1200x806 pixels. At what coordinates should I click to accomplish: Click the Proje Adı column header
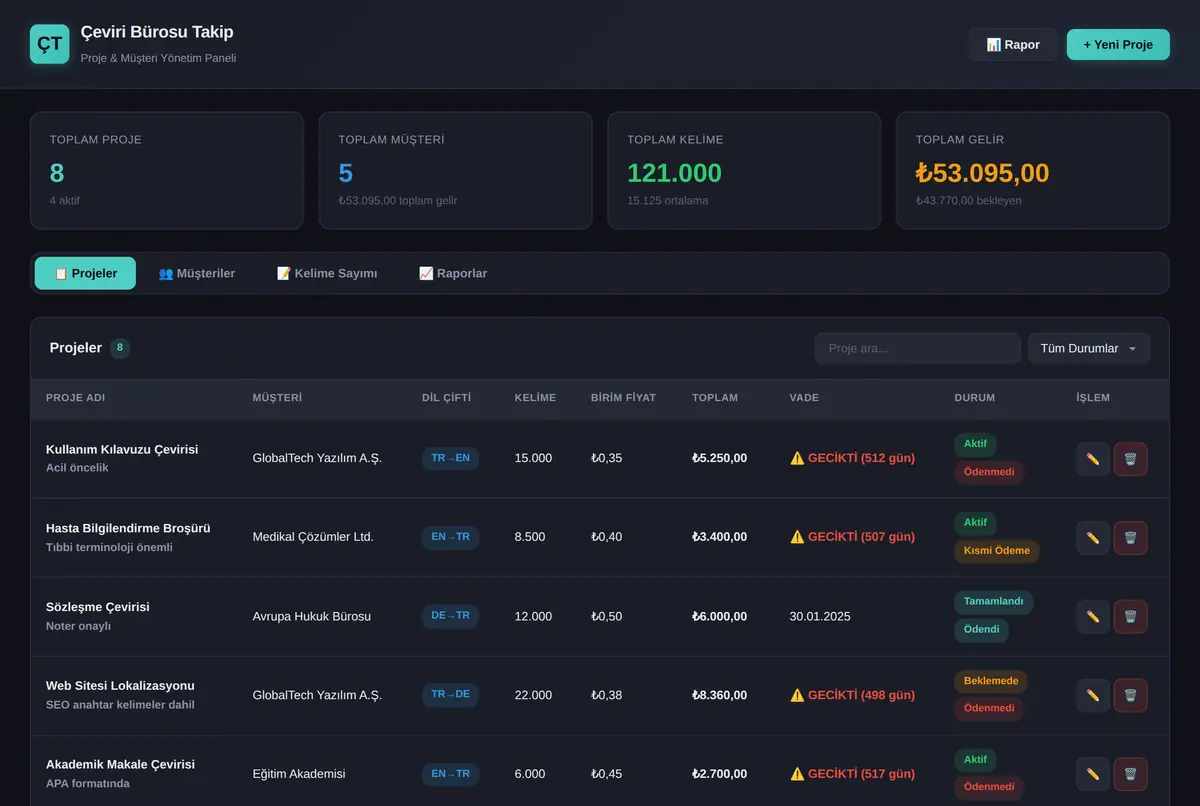coord(75,398)
